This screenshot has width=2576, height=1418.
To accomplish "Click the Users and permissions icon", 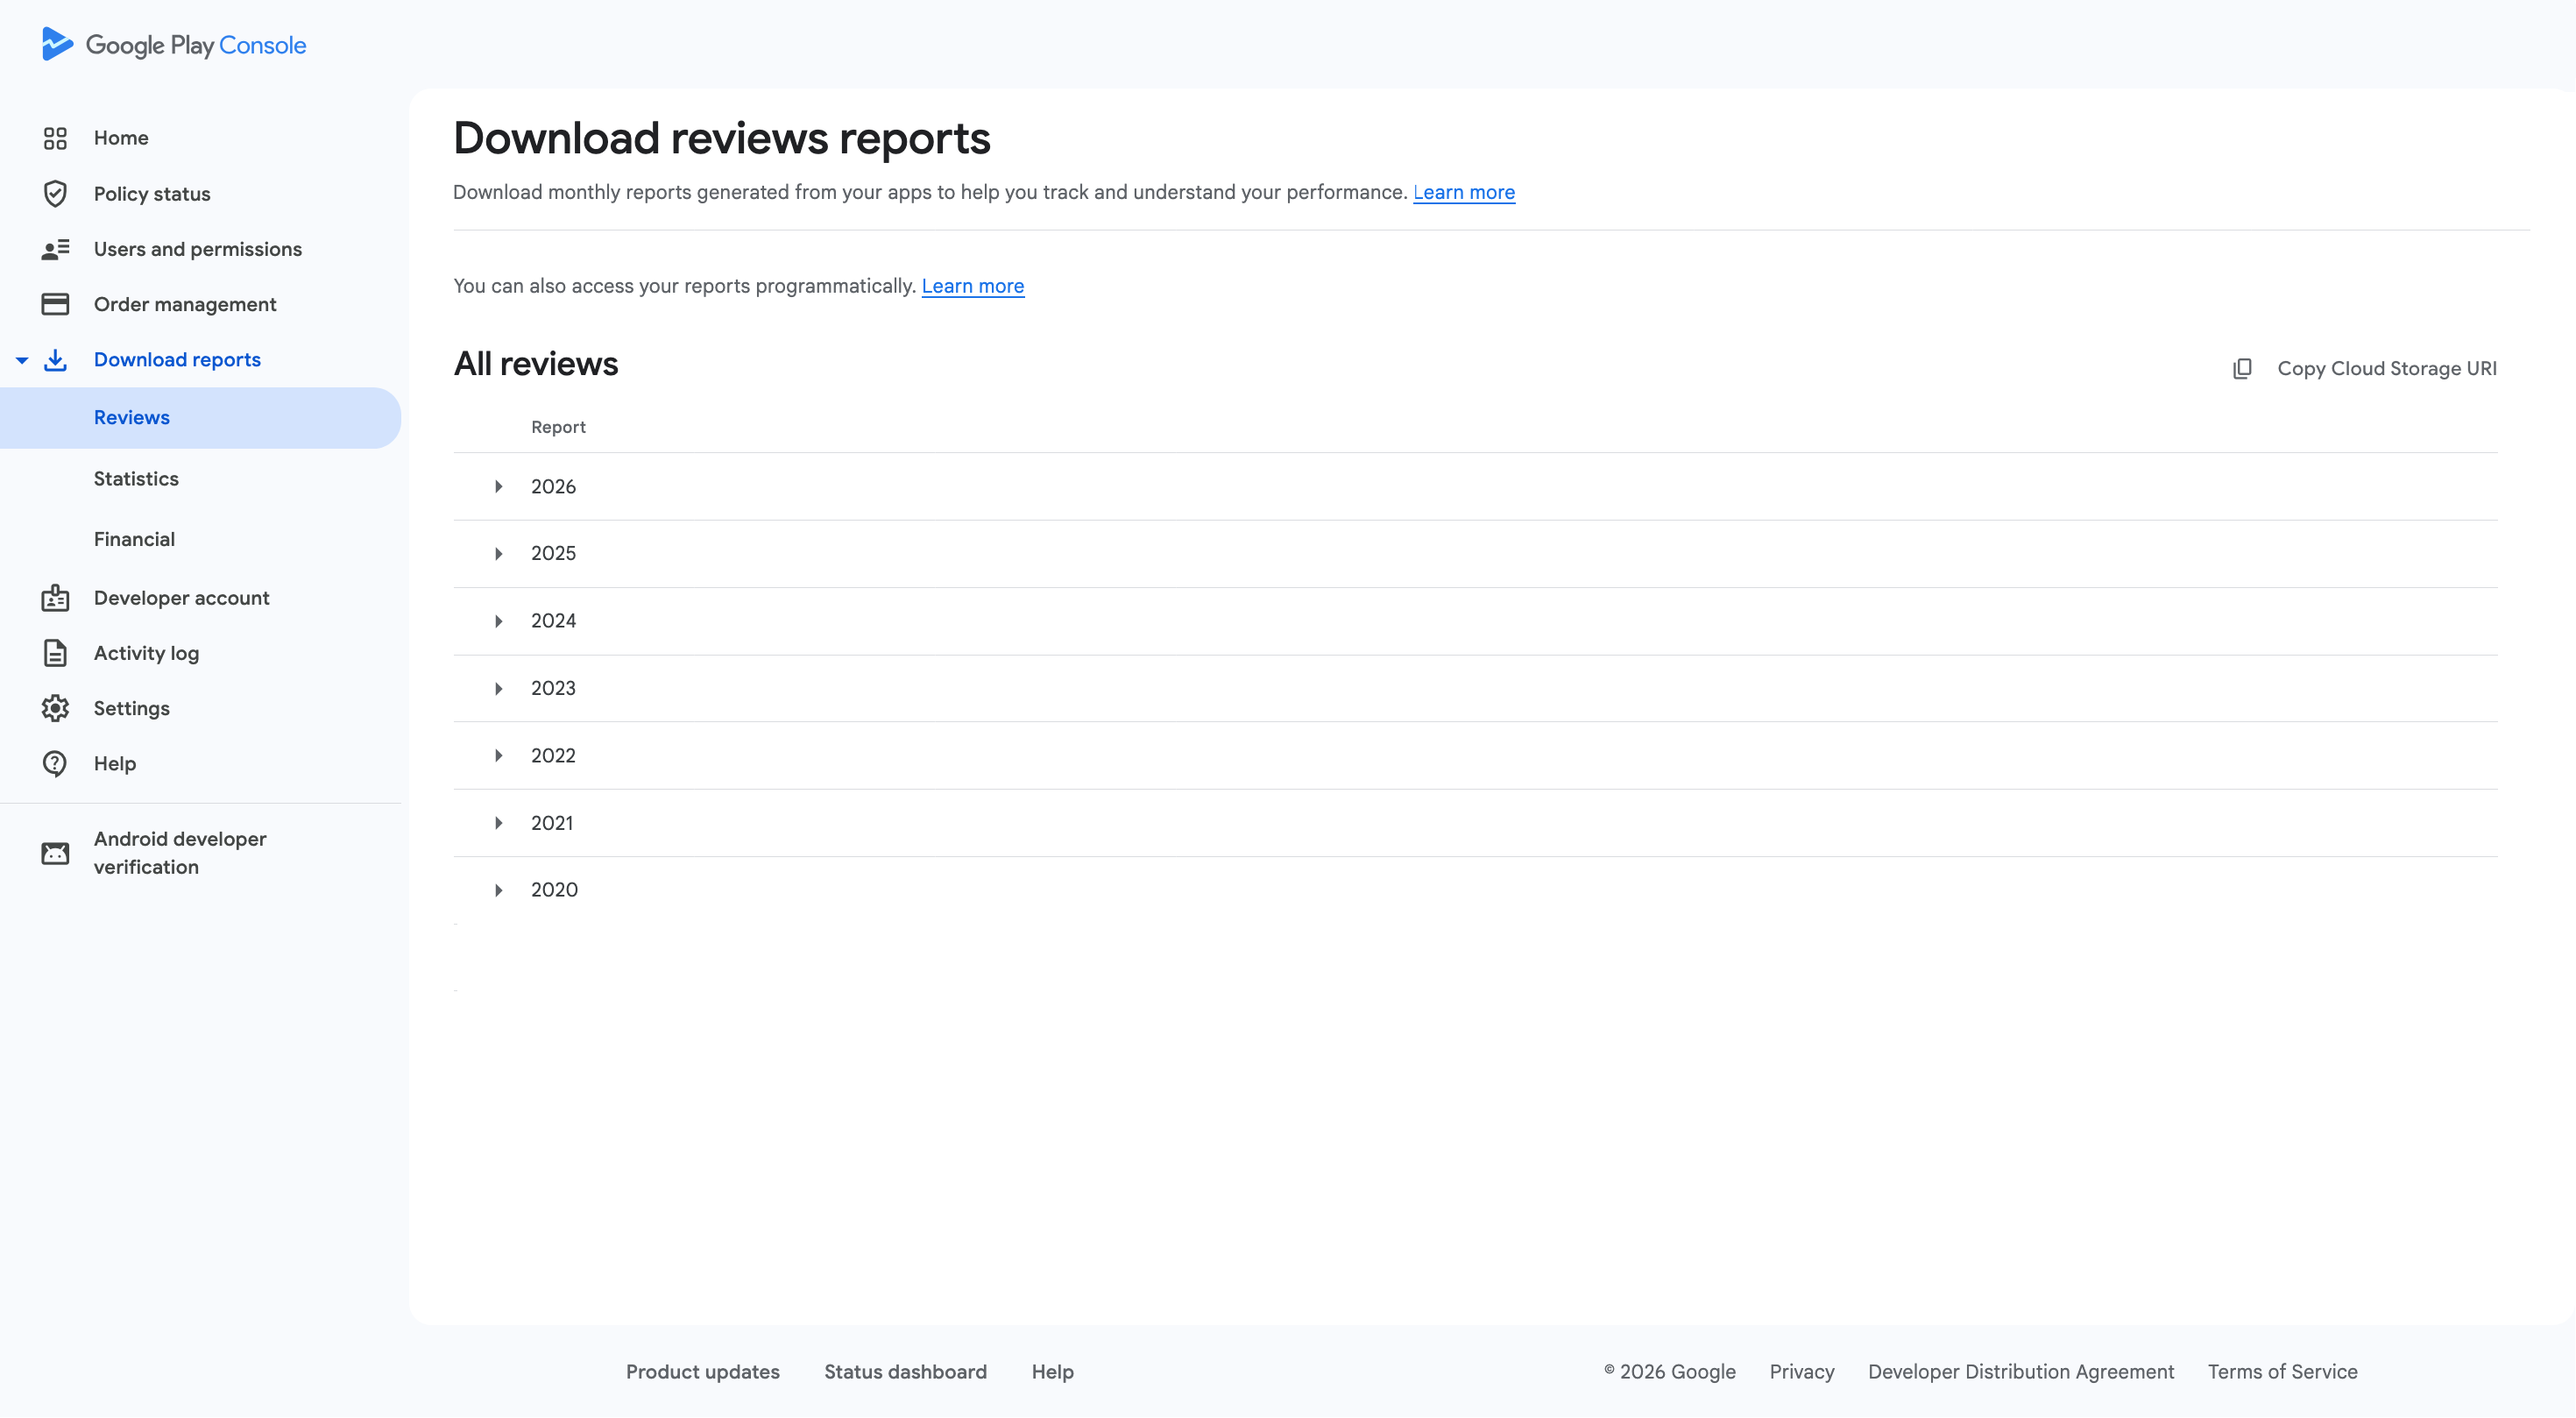I will (55, 249).
